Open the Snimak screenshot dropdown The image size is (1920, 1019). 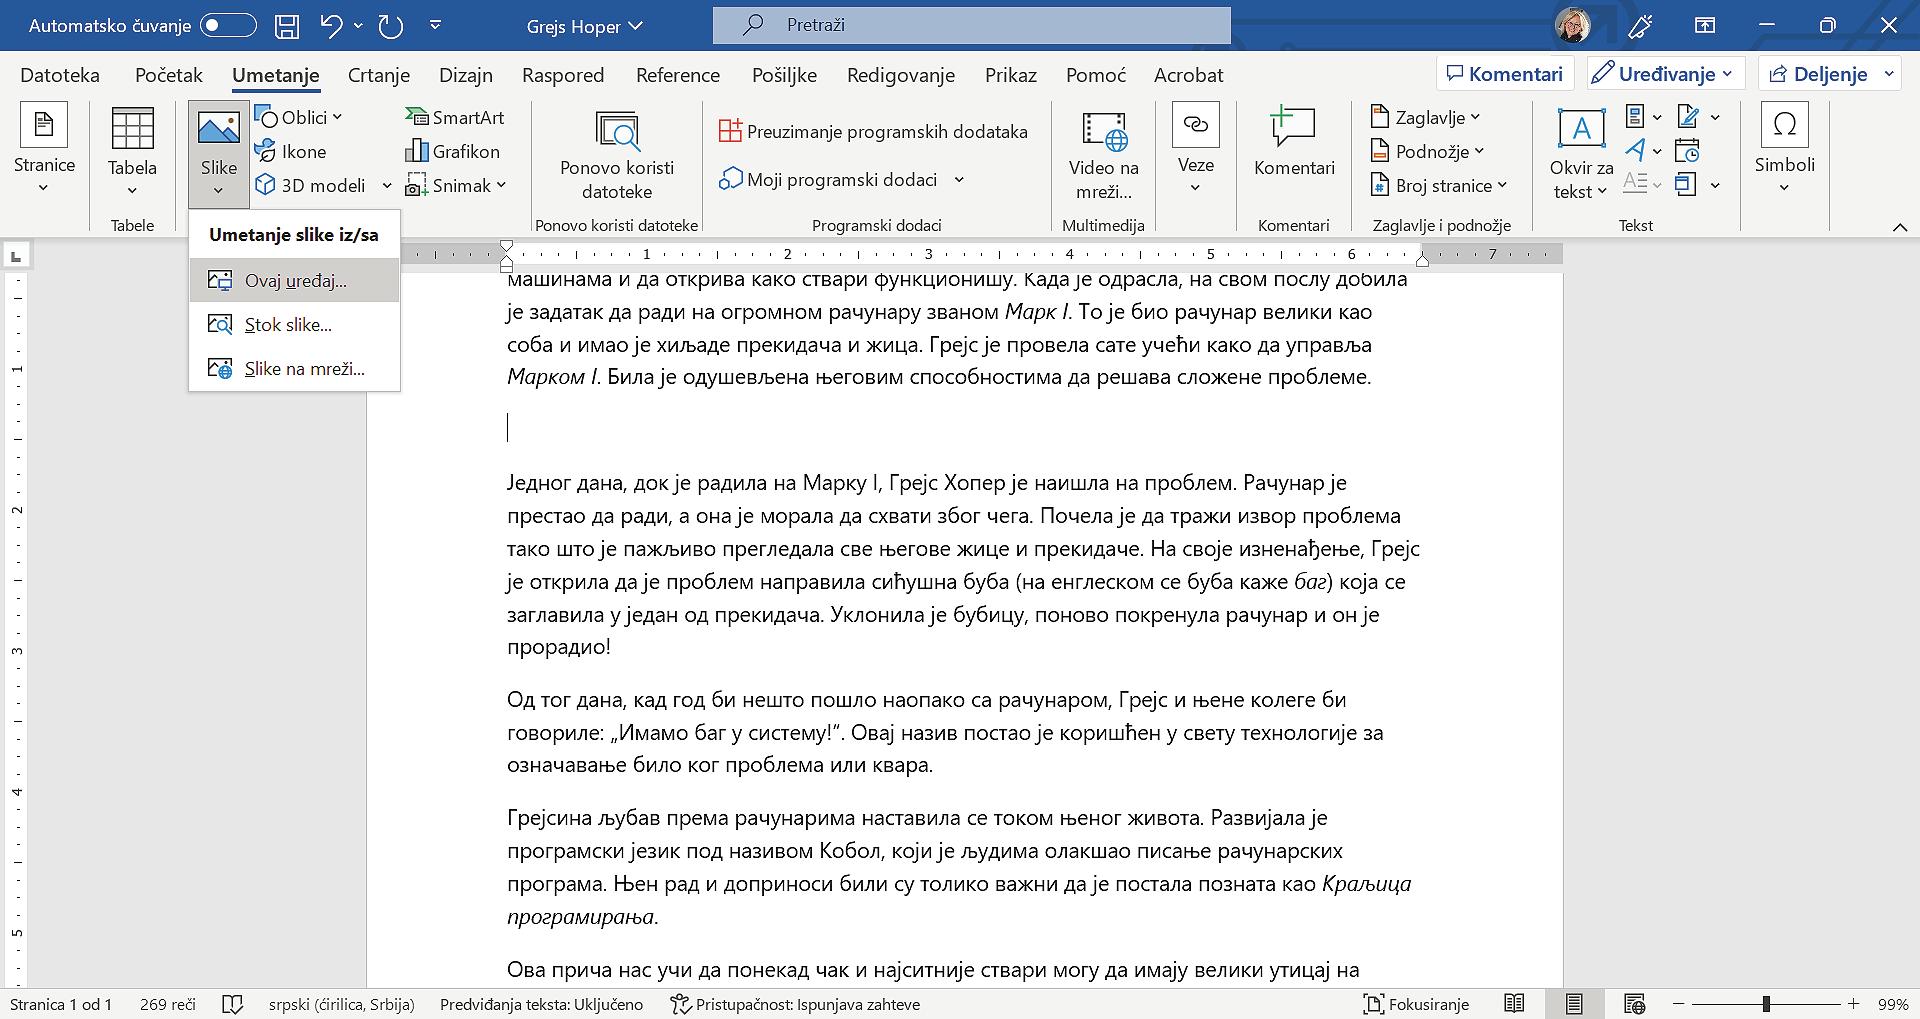[x=456, y=185]
